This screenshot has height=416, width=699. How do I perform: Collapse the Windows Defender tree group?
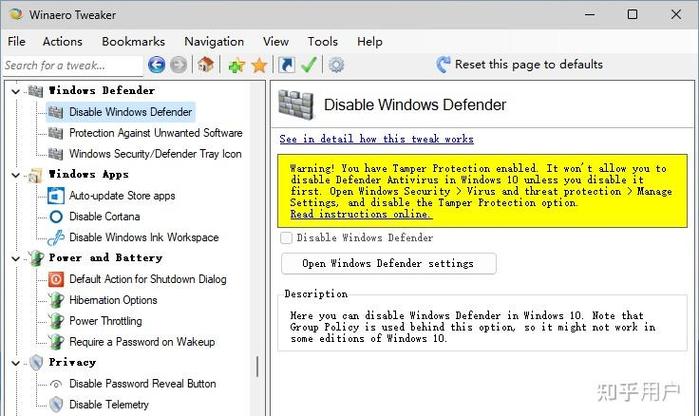[x=16, y=91]
